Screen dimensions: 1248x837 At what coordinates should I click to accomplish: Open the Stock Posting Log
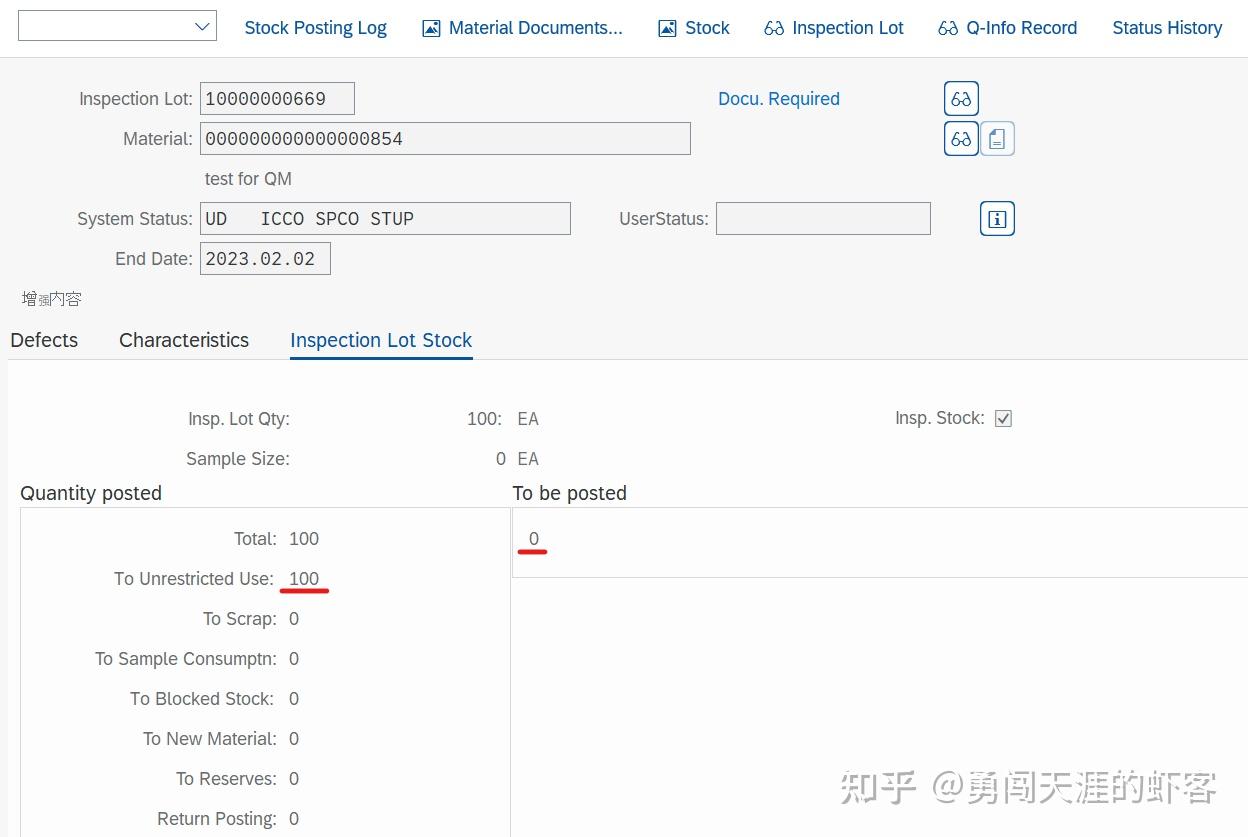[315, 27]
